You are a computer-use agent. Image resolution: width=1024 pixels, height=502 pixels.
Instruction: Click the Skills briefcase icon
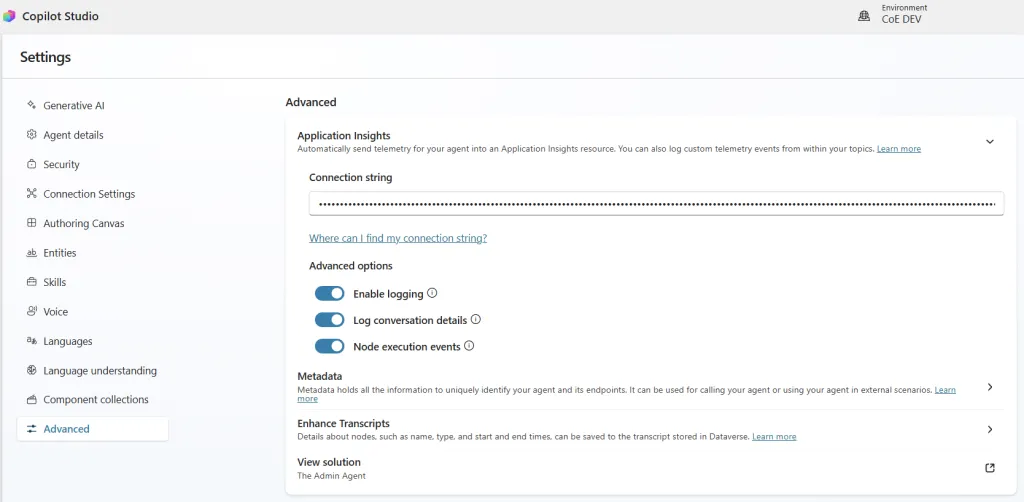coord(31,282)
